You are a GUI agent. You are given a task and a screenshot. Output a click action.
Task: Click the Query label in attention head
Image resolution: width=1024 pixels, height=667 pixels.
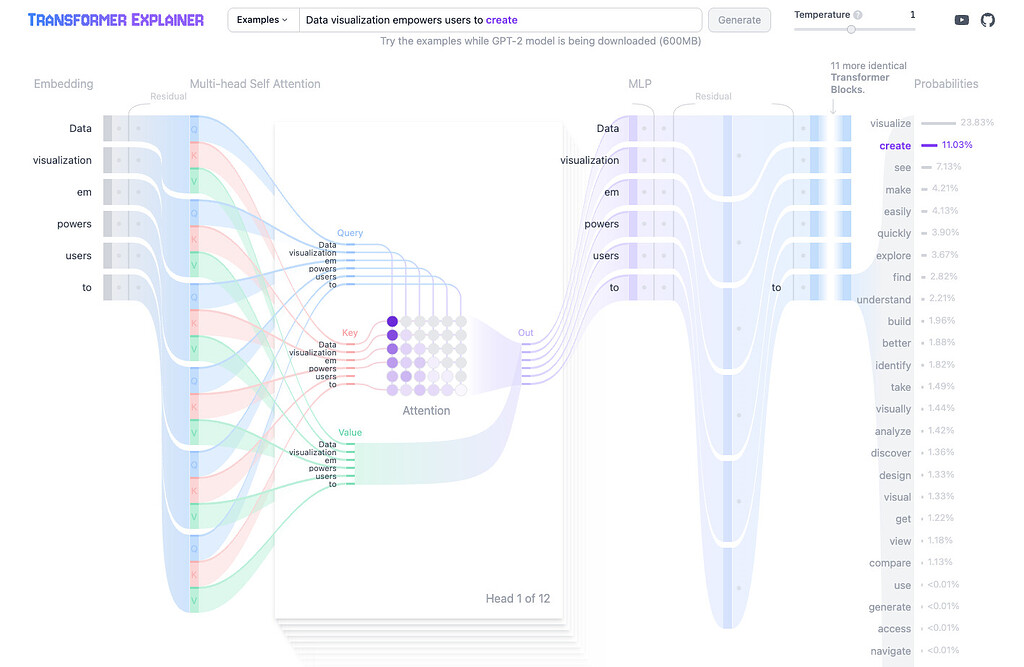(350, 233)
